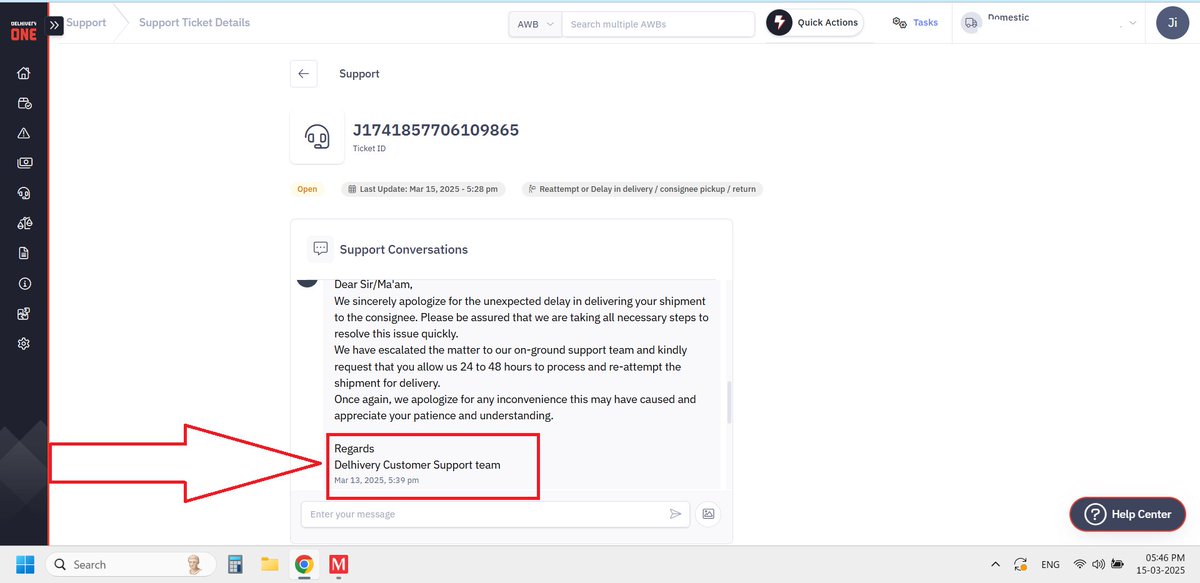Open the ENG language switcher

coord(1050,565)
